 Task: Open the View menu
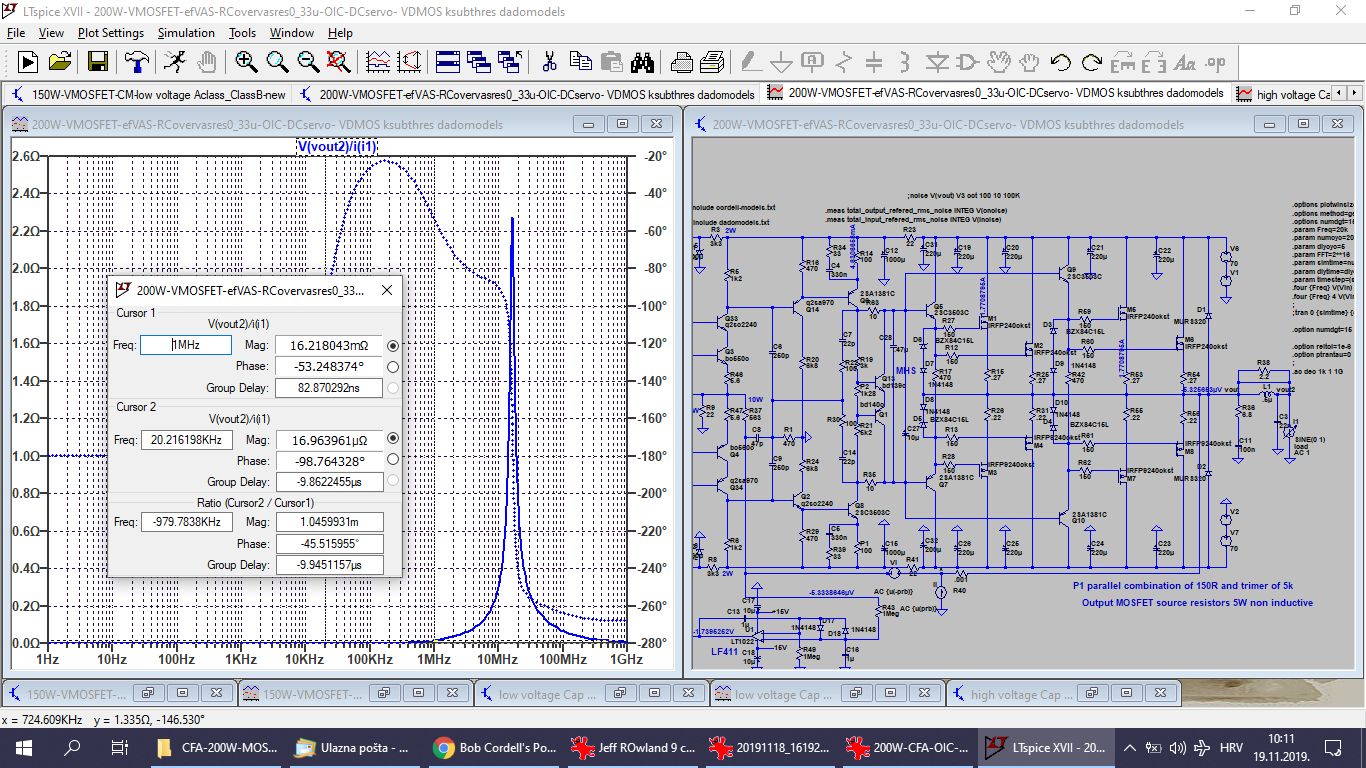click(51, 32)
